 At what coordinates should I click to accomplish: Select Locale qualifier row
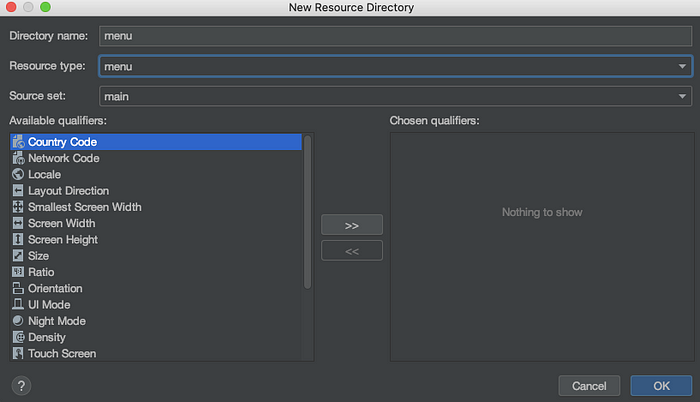tap(156, 174)
